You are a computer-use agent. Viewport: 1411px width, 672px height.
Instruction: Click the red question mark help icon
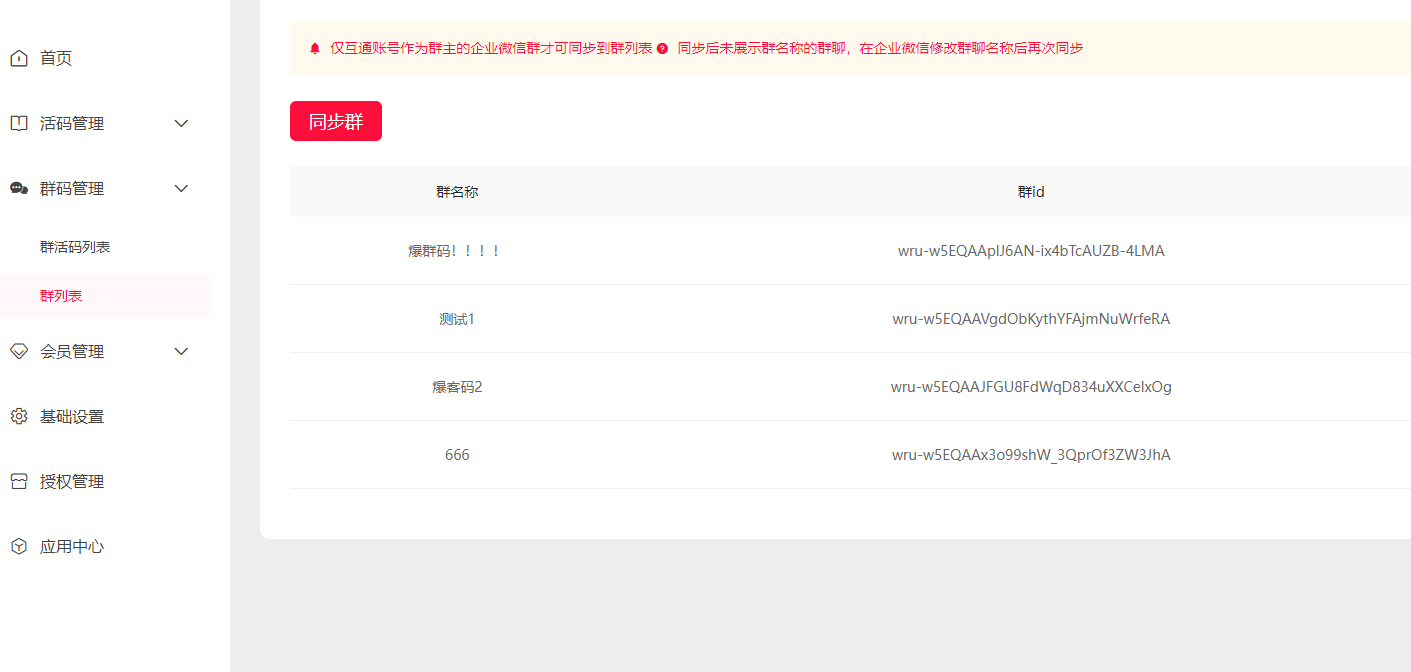662,48
